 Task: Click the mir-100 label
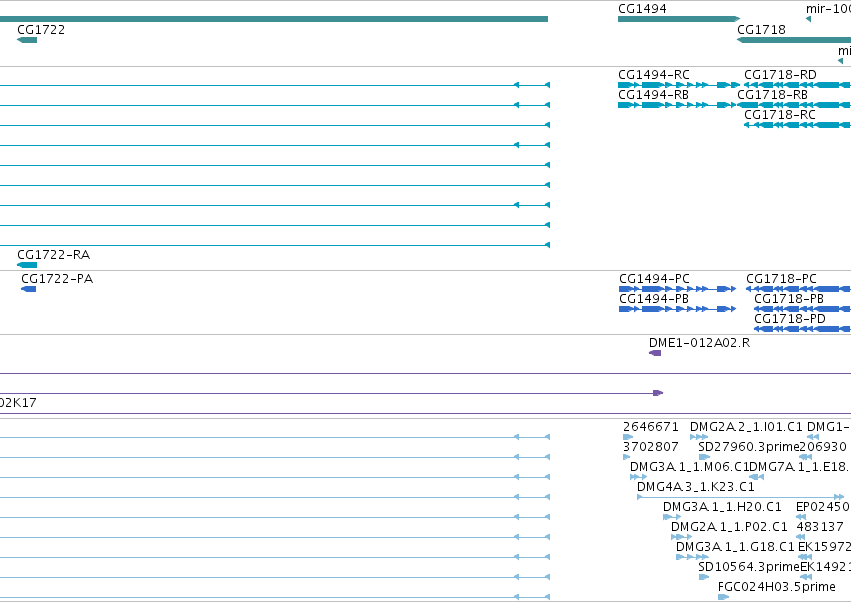[x=828, y=9]
